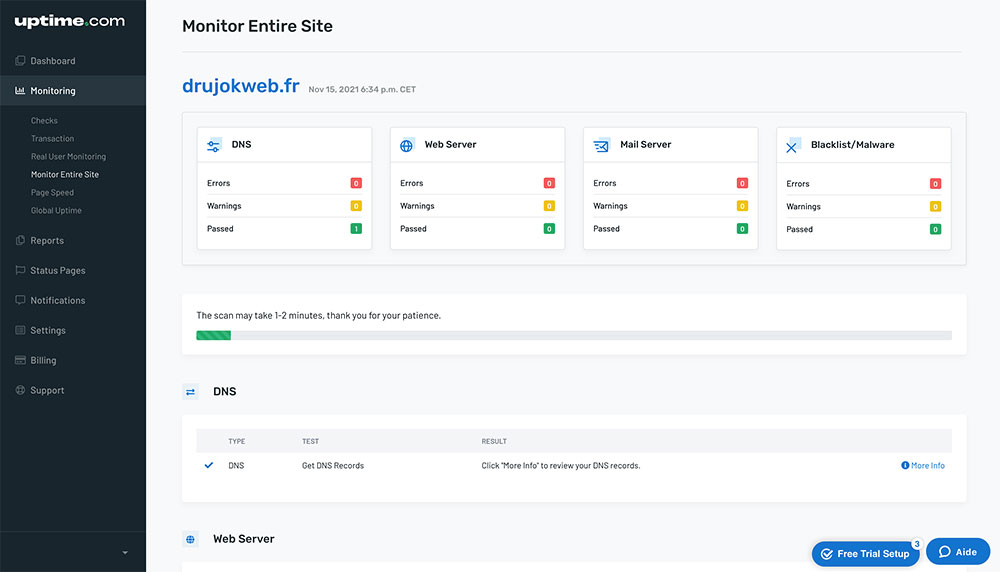Click the DNS section heading above table
Image resolution: width=1000 pixels, height=572 pixels.
(x=224, y=392)
